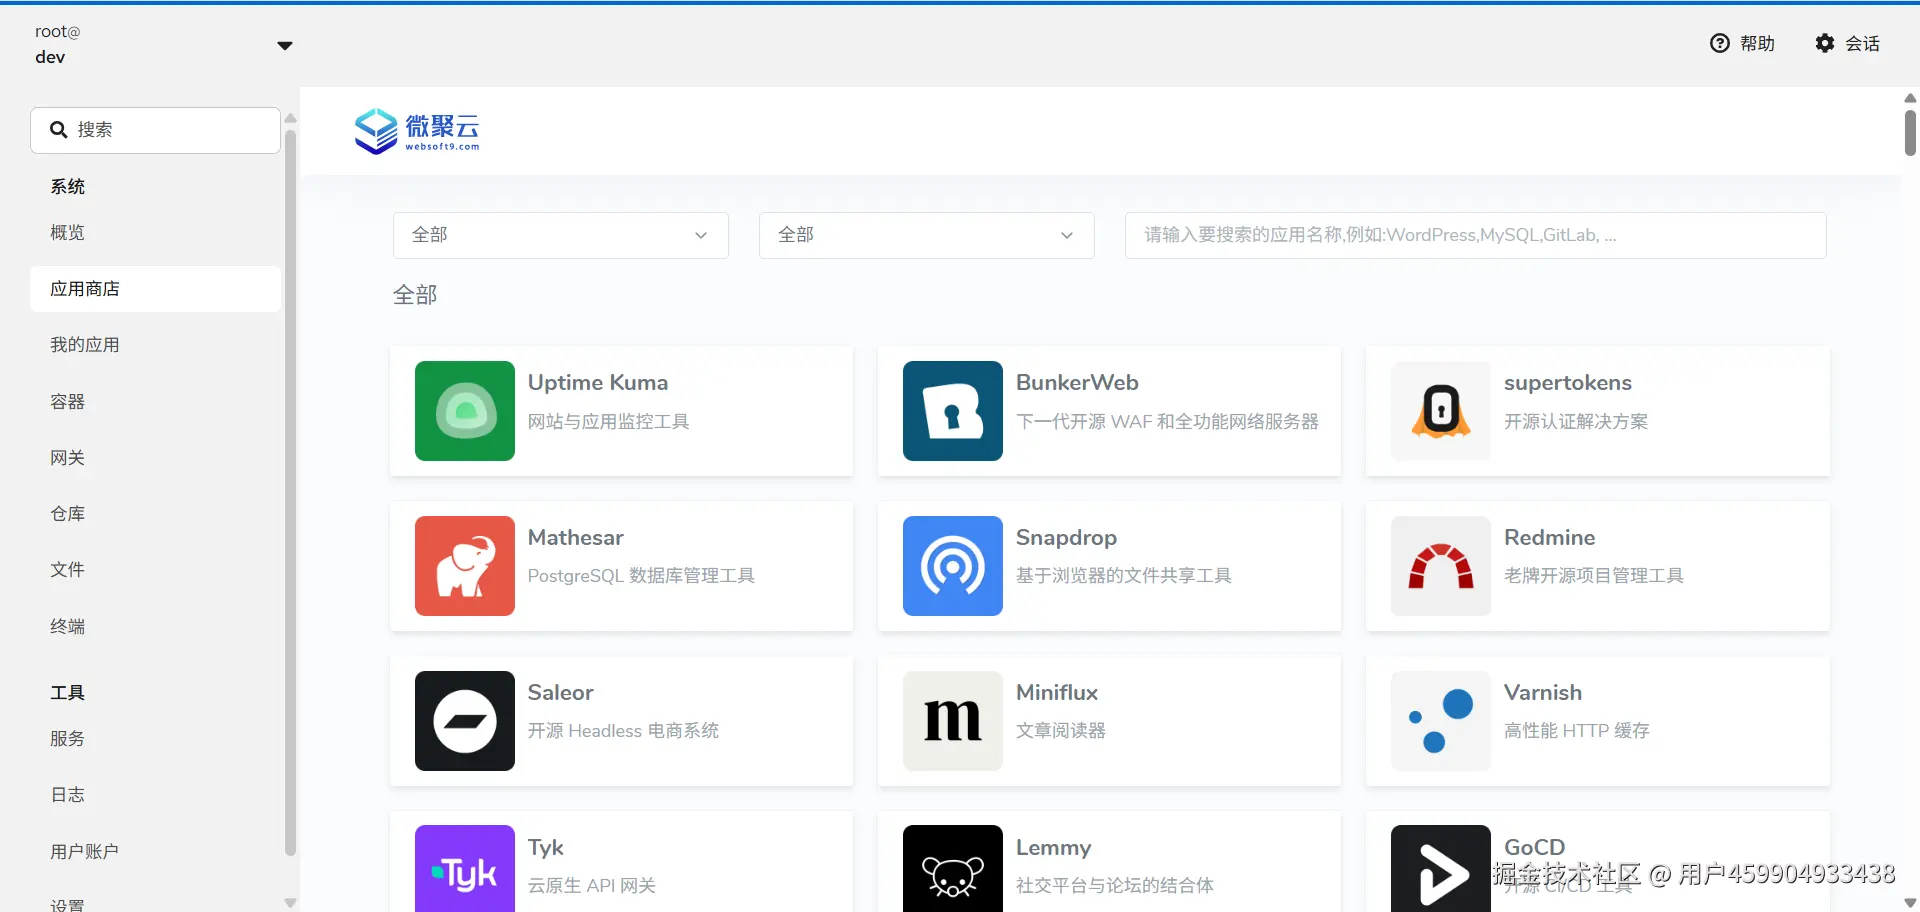Open the Uptime Kuma title link
This screenshot has width=1920, height=912.
point(598,382)
